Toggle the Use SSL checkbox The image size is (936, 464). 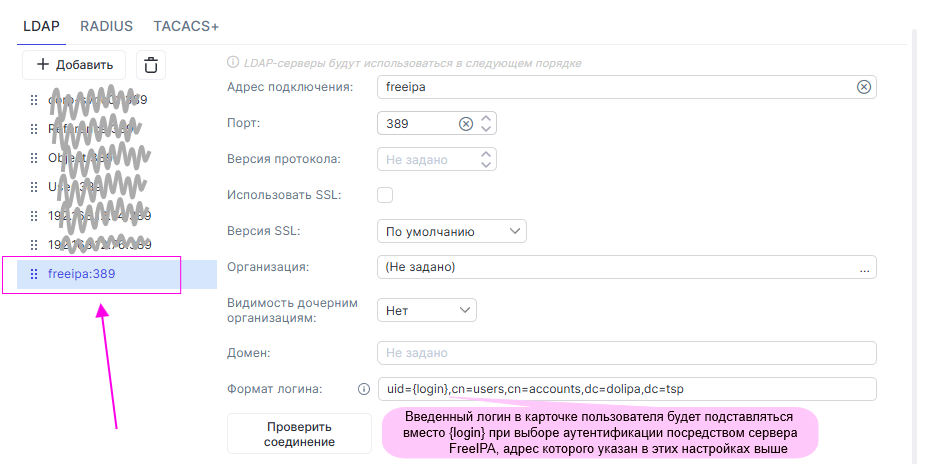tap(385, 194)
